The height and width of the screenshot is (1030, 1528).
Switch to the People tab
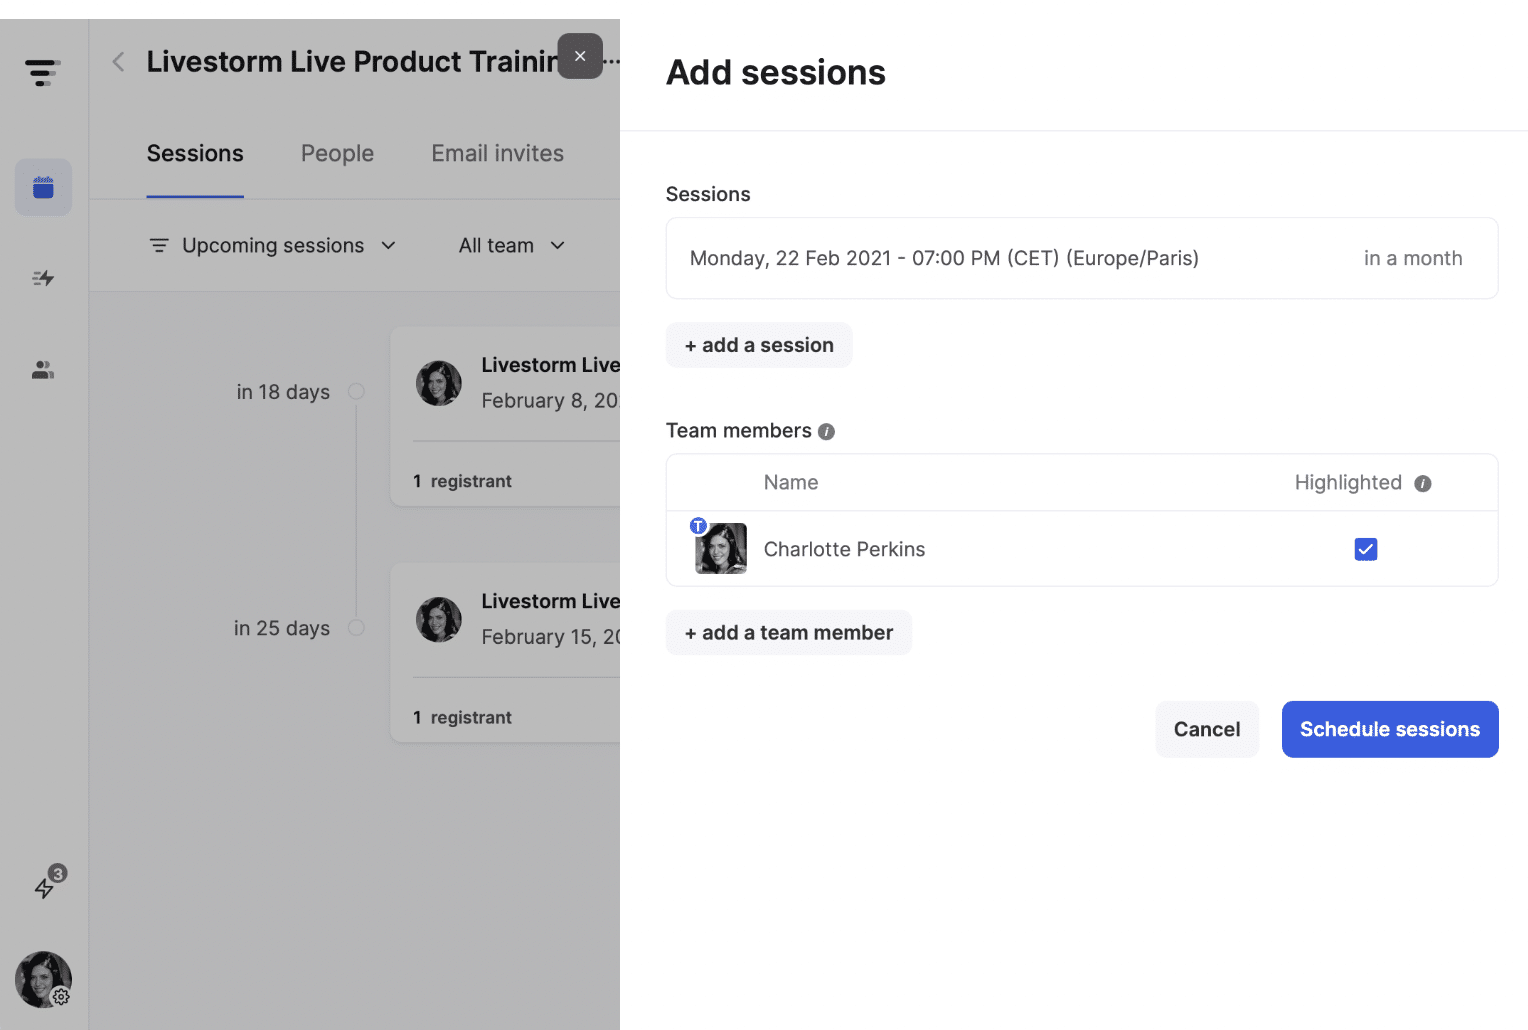[x=337, y=154]
